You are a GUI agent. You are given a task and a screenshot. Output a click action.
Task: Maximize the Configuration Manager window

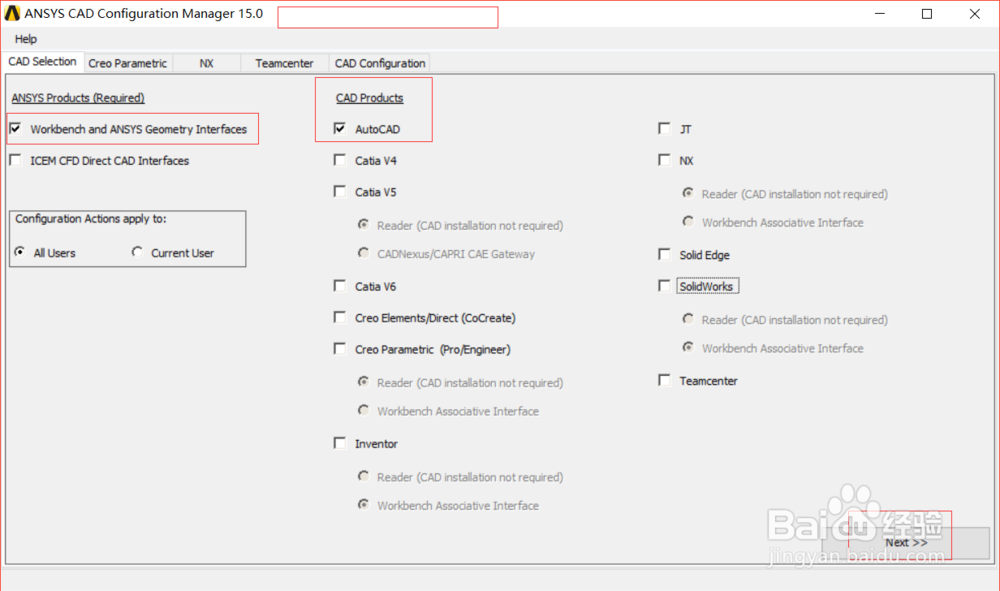click(x=927, y=13)
